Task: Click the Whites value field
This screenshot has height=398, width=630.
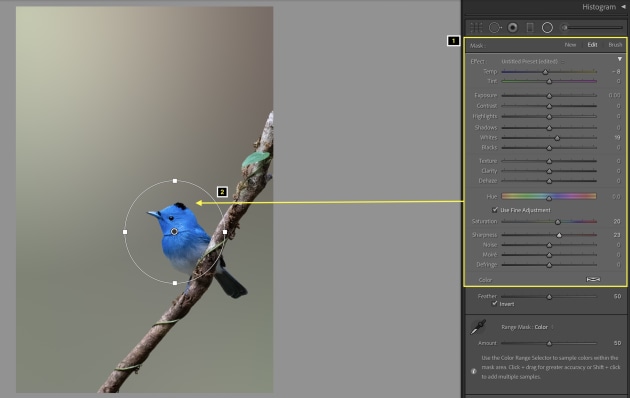Action: point(617,137)
